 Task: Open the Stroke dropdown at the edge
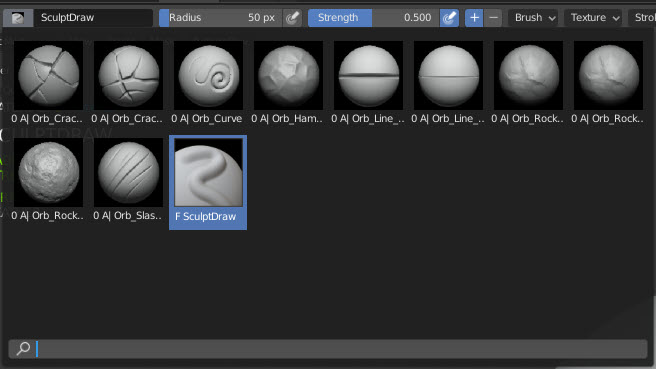click(x=642, y=18)
